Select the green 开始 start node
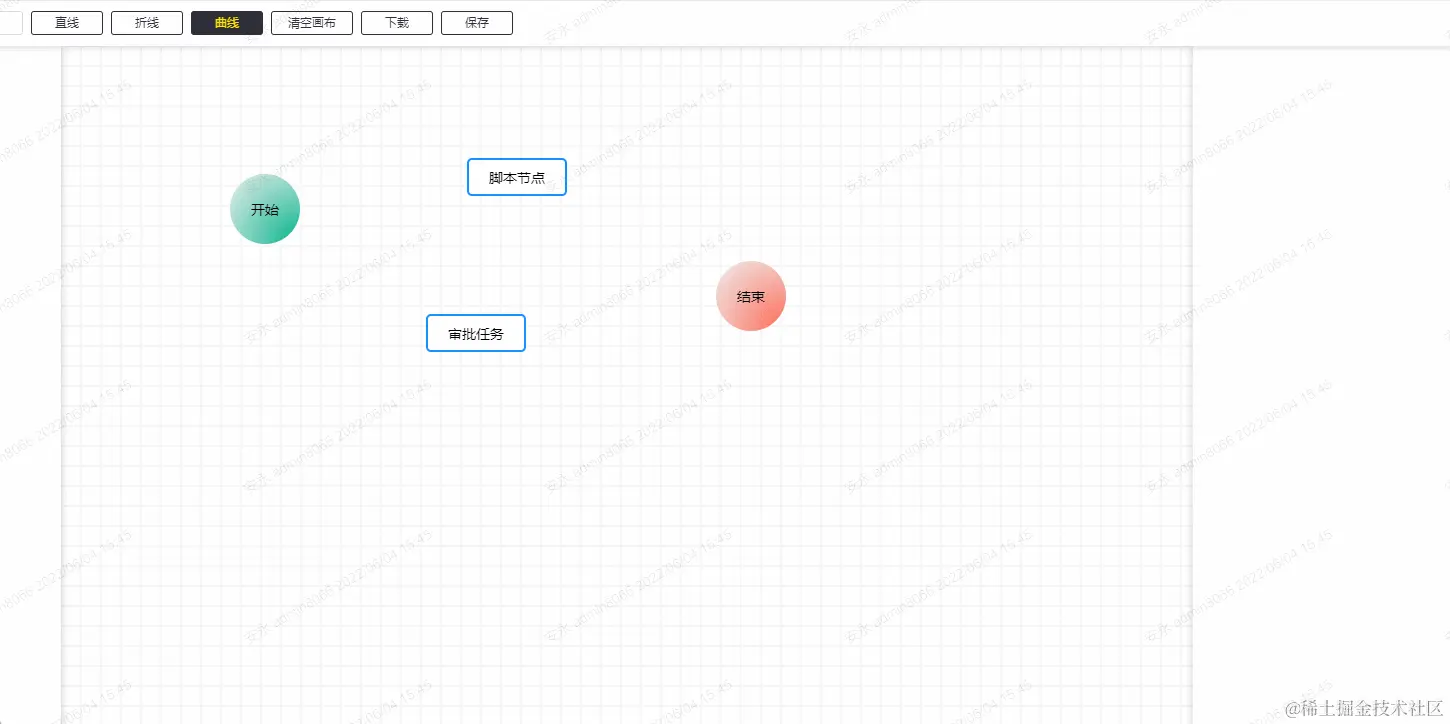 pos(265,209)
